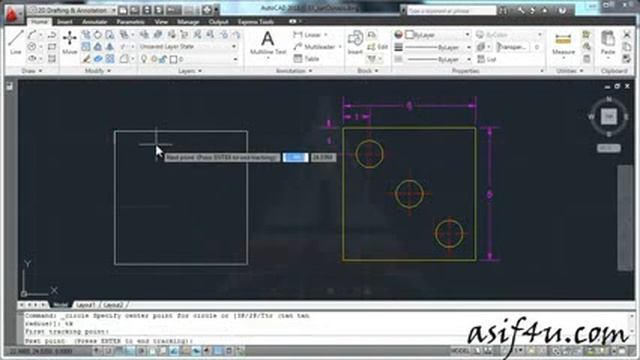The image size is (640, 360).
Task: Open the Layout2 drawing tab
Action: (x=113, y=305)
